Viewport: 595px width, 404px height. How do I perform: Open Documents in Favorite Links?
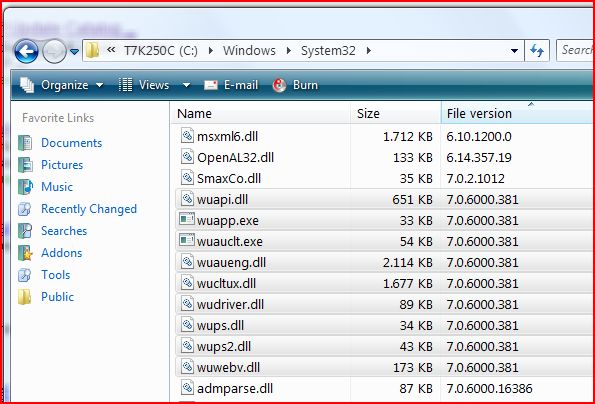point(71,143)
